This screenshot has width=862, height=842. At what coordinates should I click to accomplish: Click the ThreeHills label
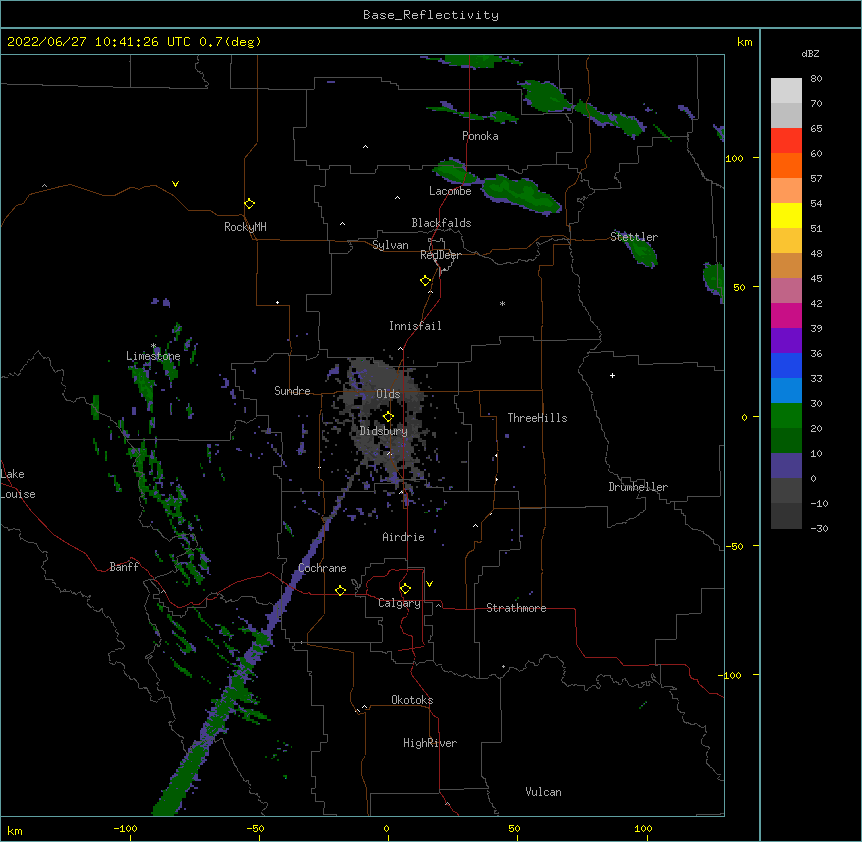coord(537,418)
